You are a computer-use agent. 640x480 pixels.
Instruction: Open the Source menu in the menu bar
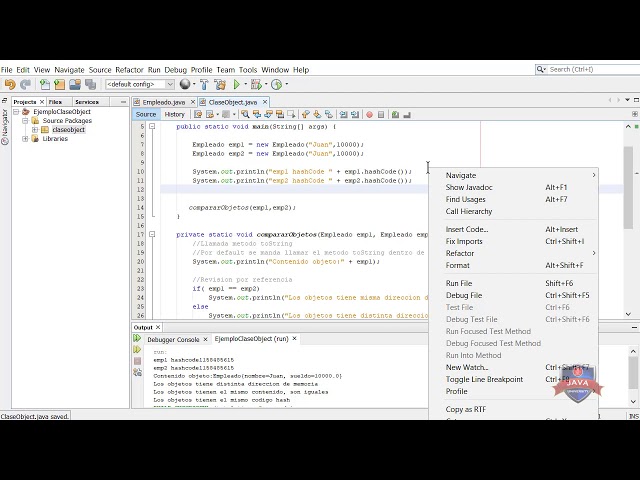pos(100,70)
